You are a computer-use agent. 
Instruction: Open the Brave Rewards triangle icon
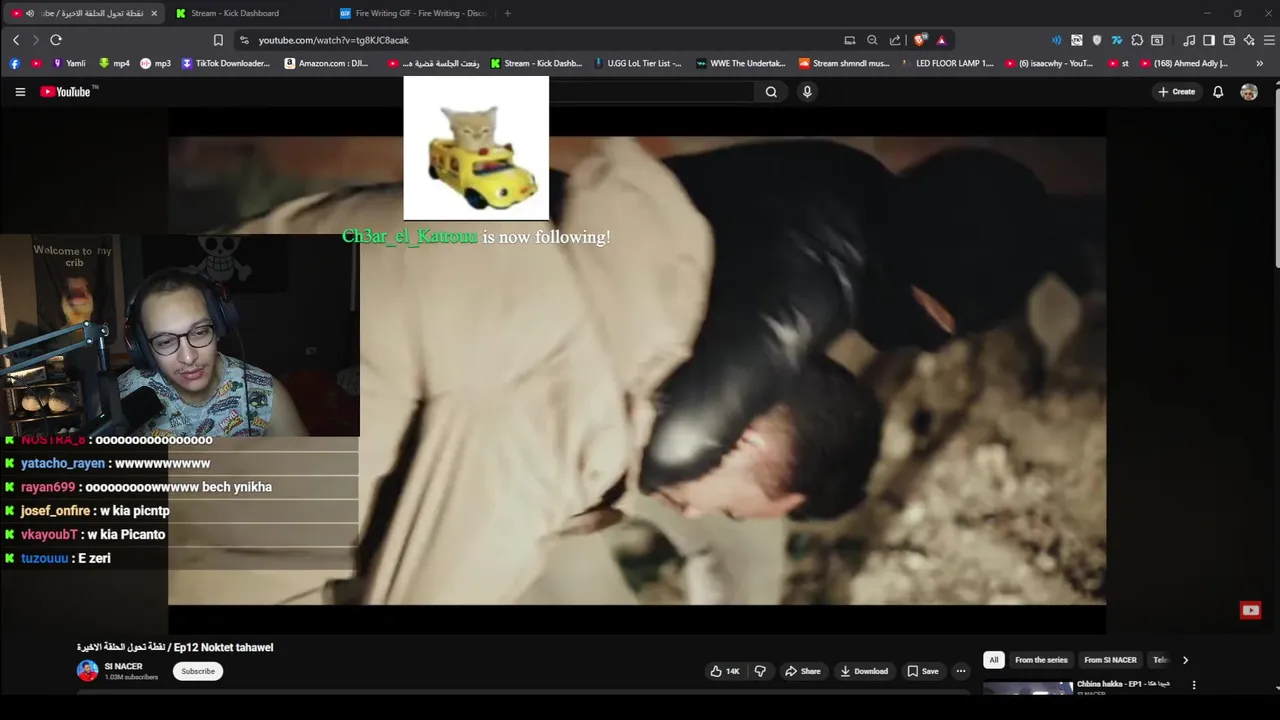(941, 40)
